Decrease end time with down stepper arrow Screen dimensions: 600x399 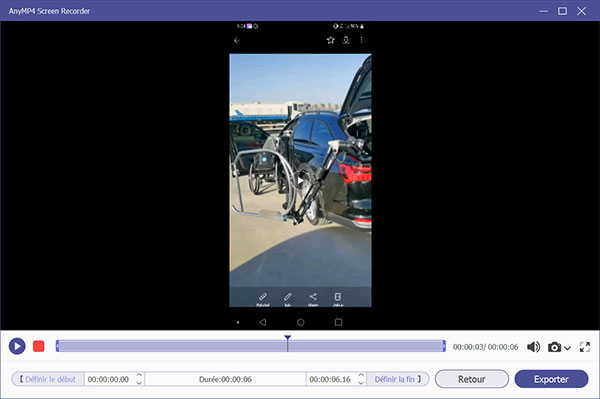(361, 383)
